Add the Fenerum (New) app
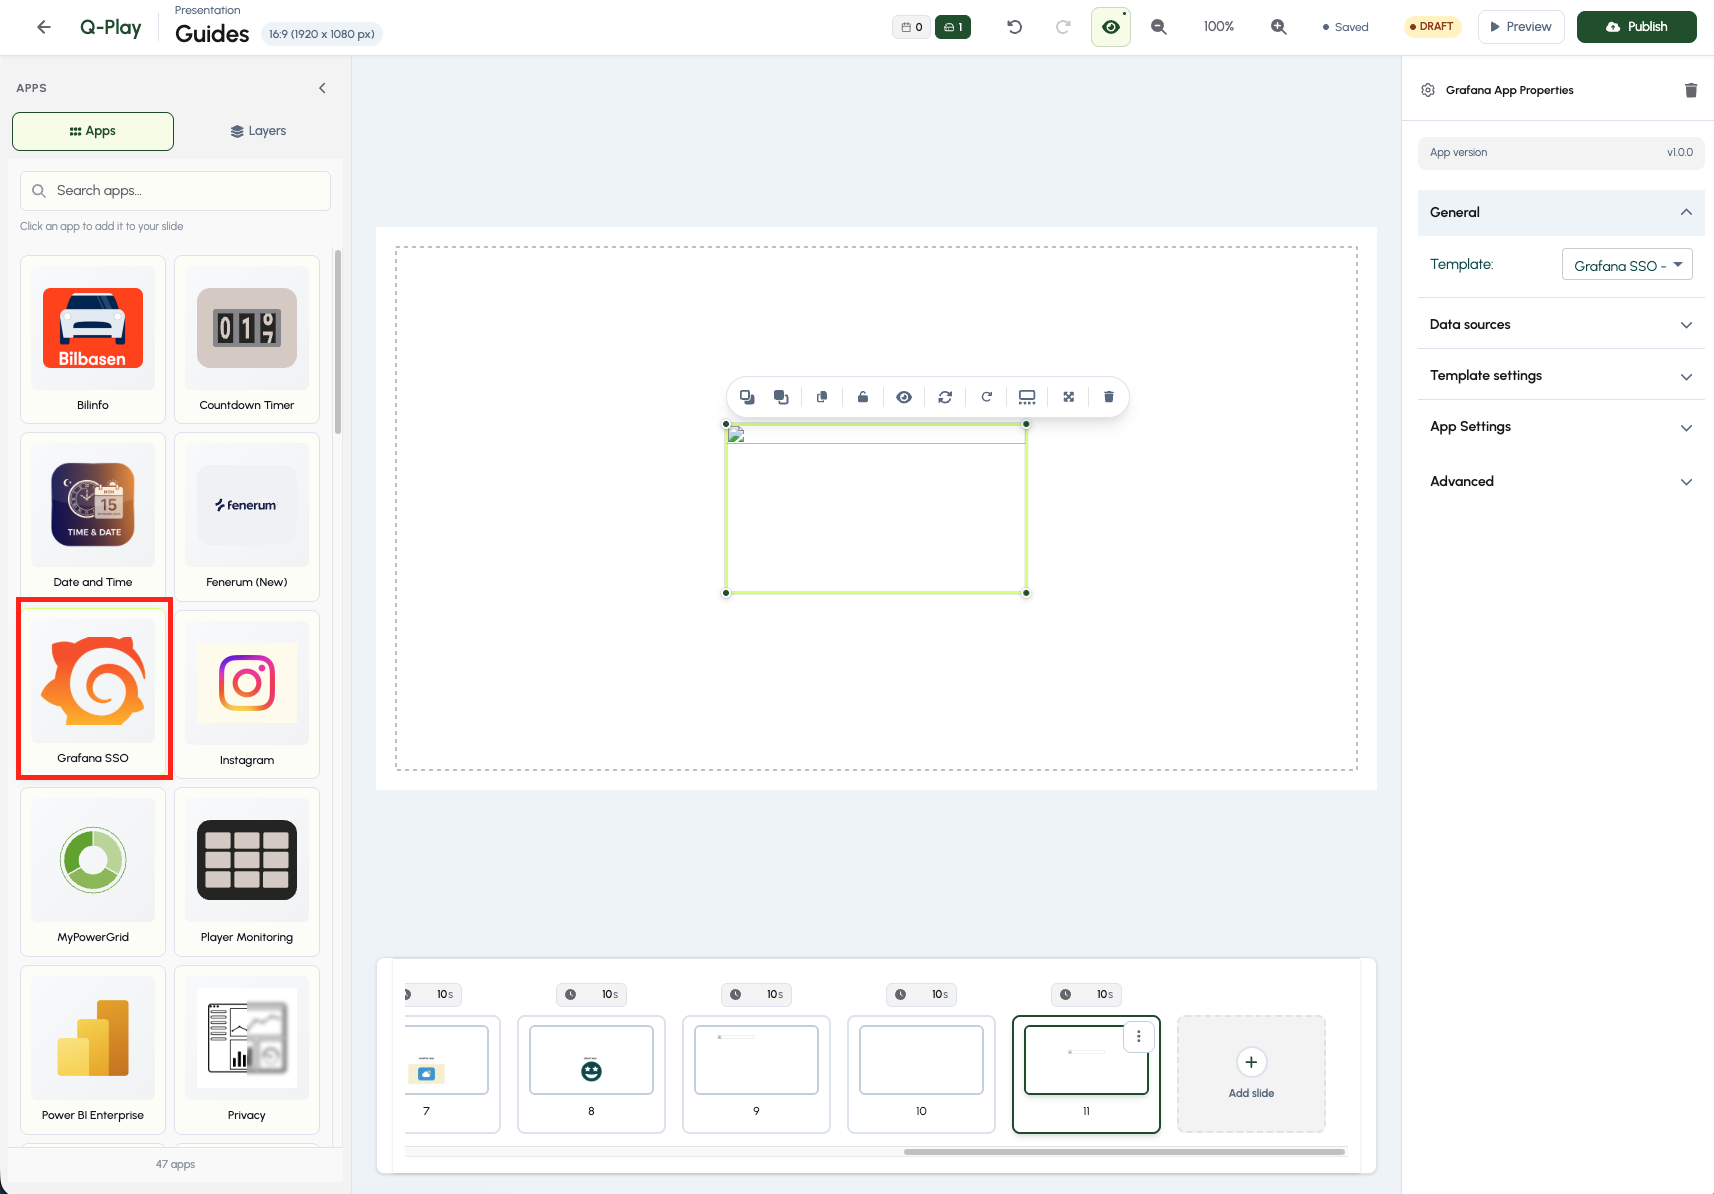The height and width of the screenshot is (1194, 1714). point(247,516)
